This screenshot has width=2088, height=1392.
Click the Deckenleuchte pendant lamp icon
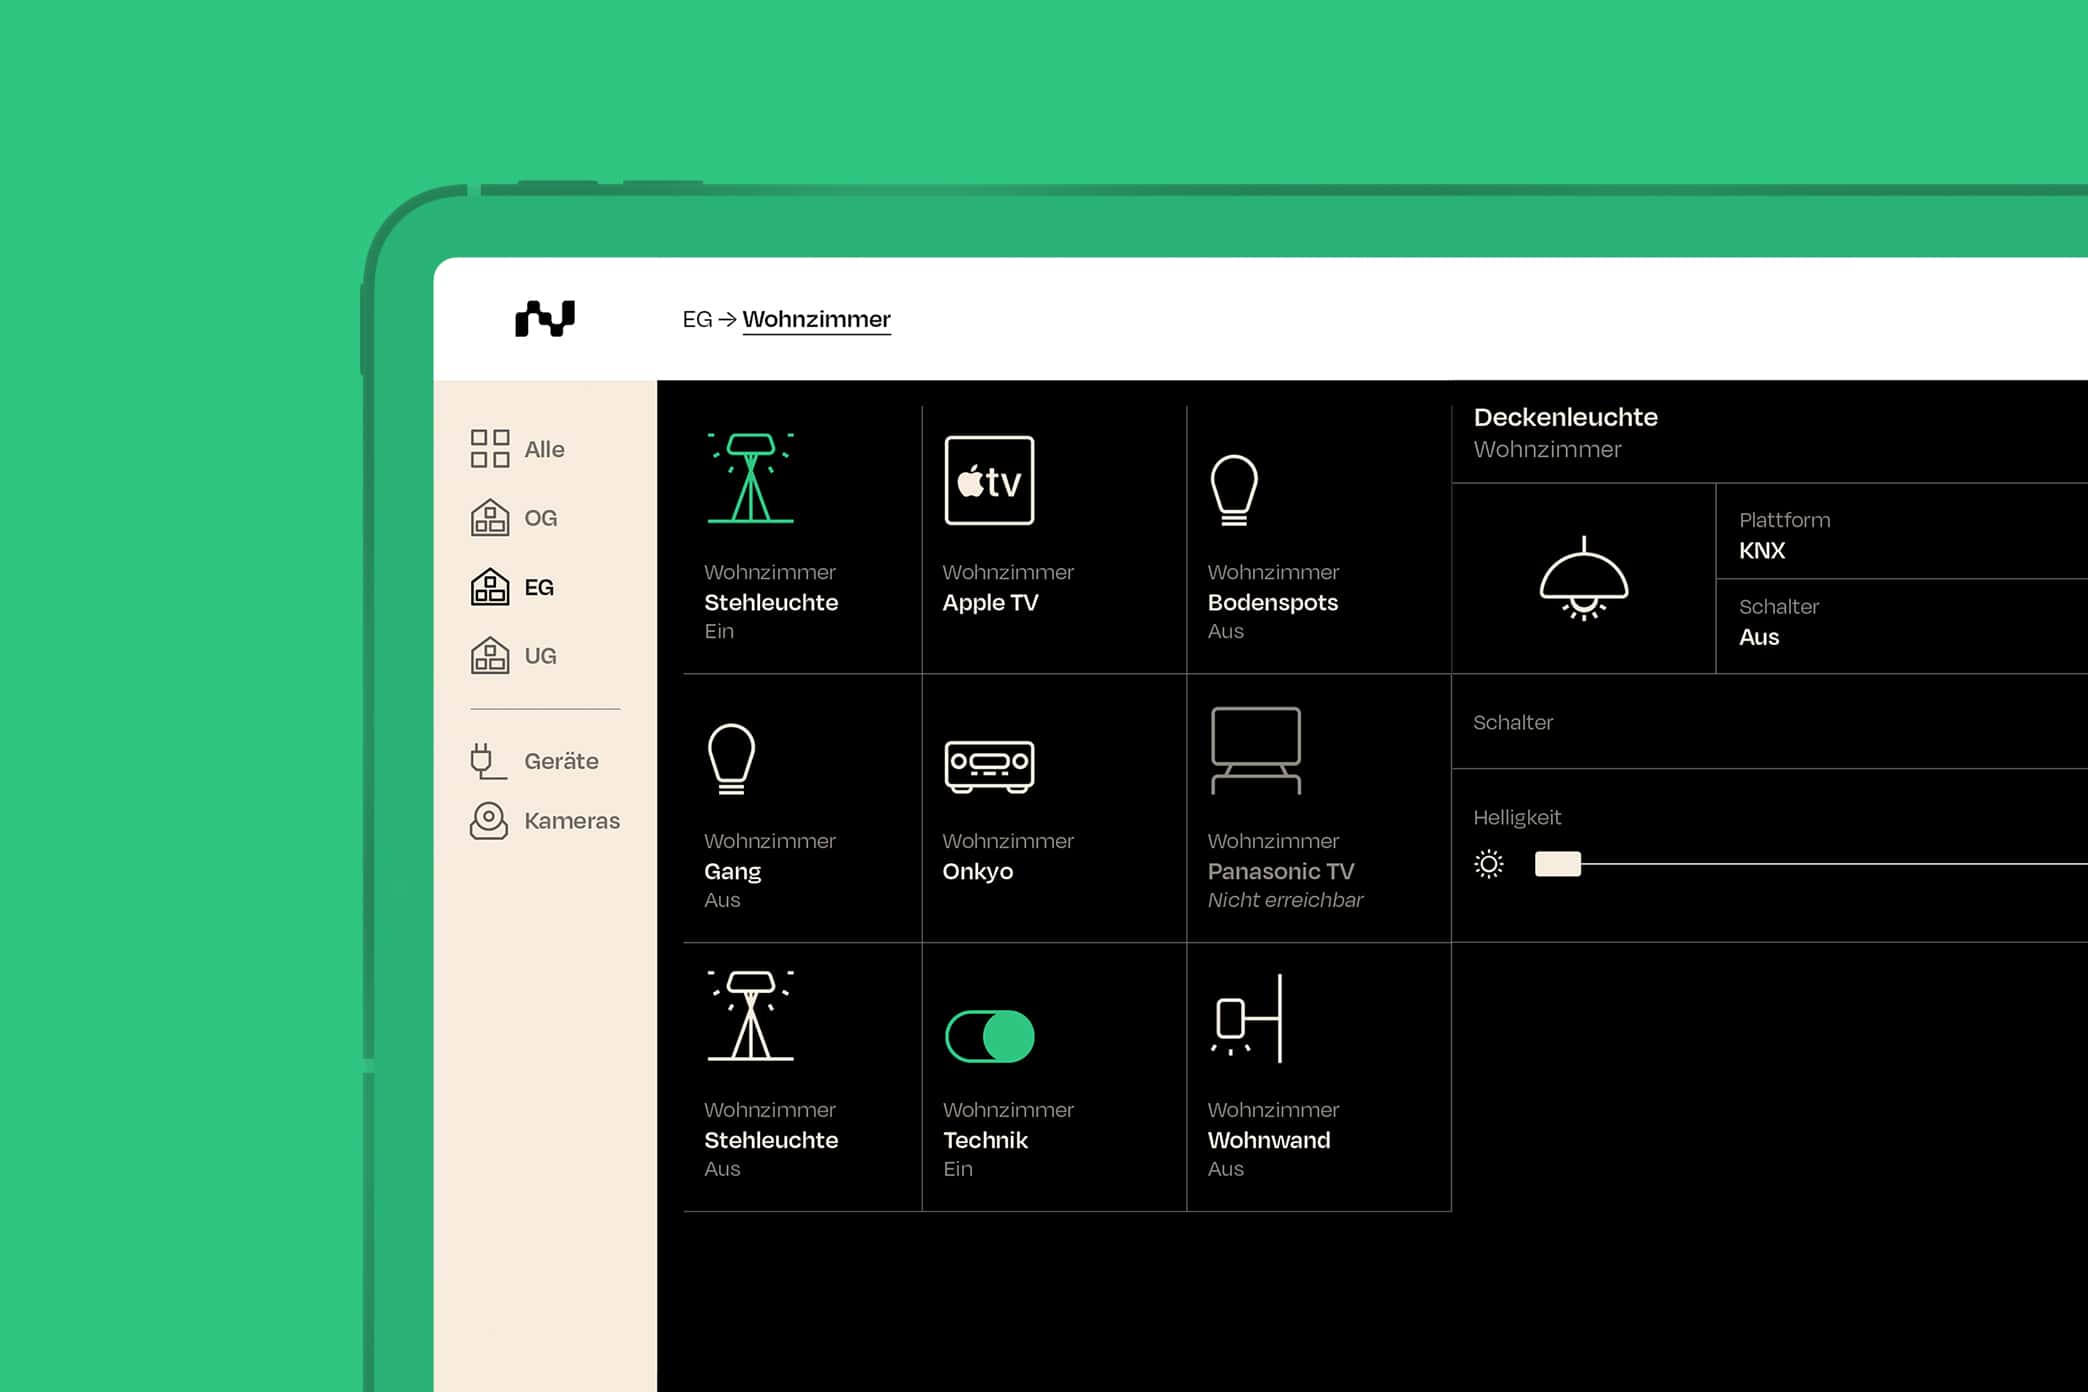pos(1584,579)
